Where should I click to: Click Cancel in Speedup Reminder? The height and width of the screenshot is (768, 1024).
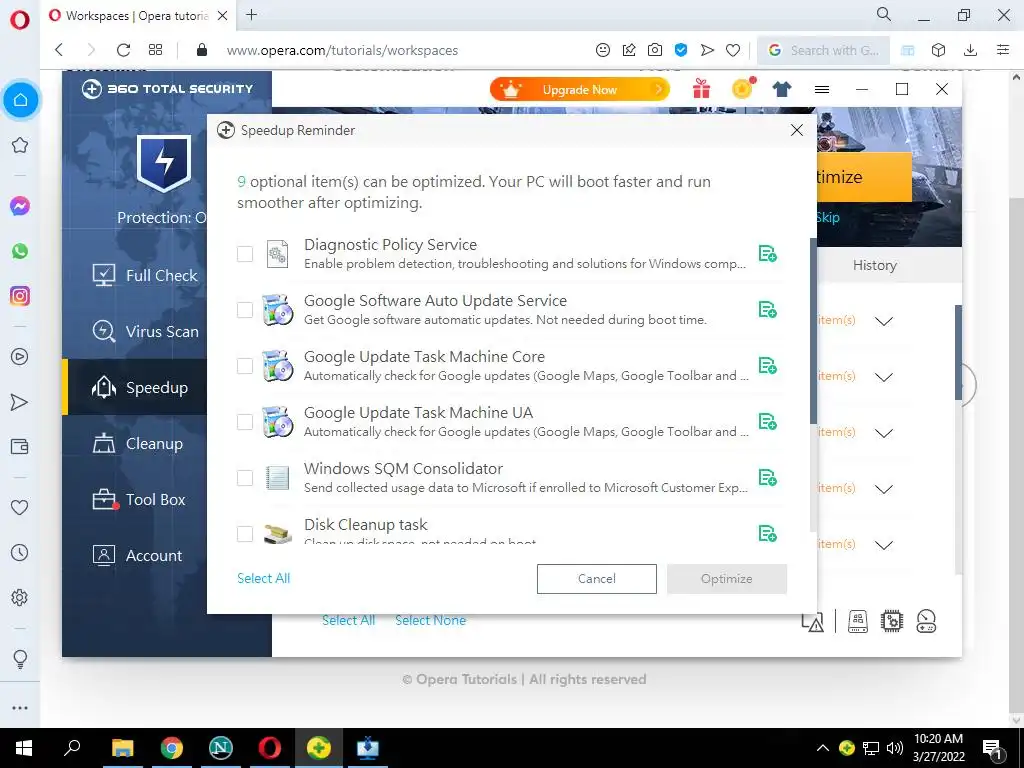(x=596, y=579)
